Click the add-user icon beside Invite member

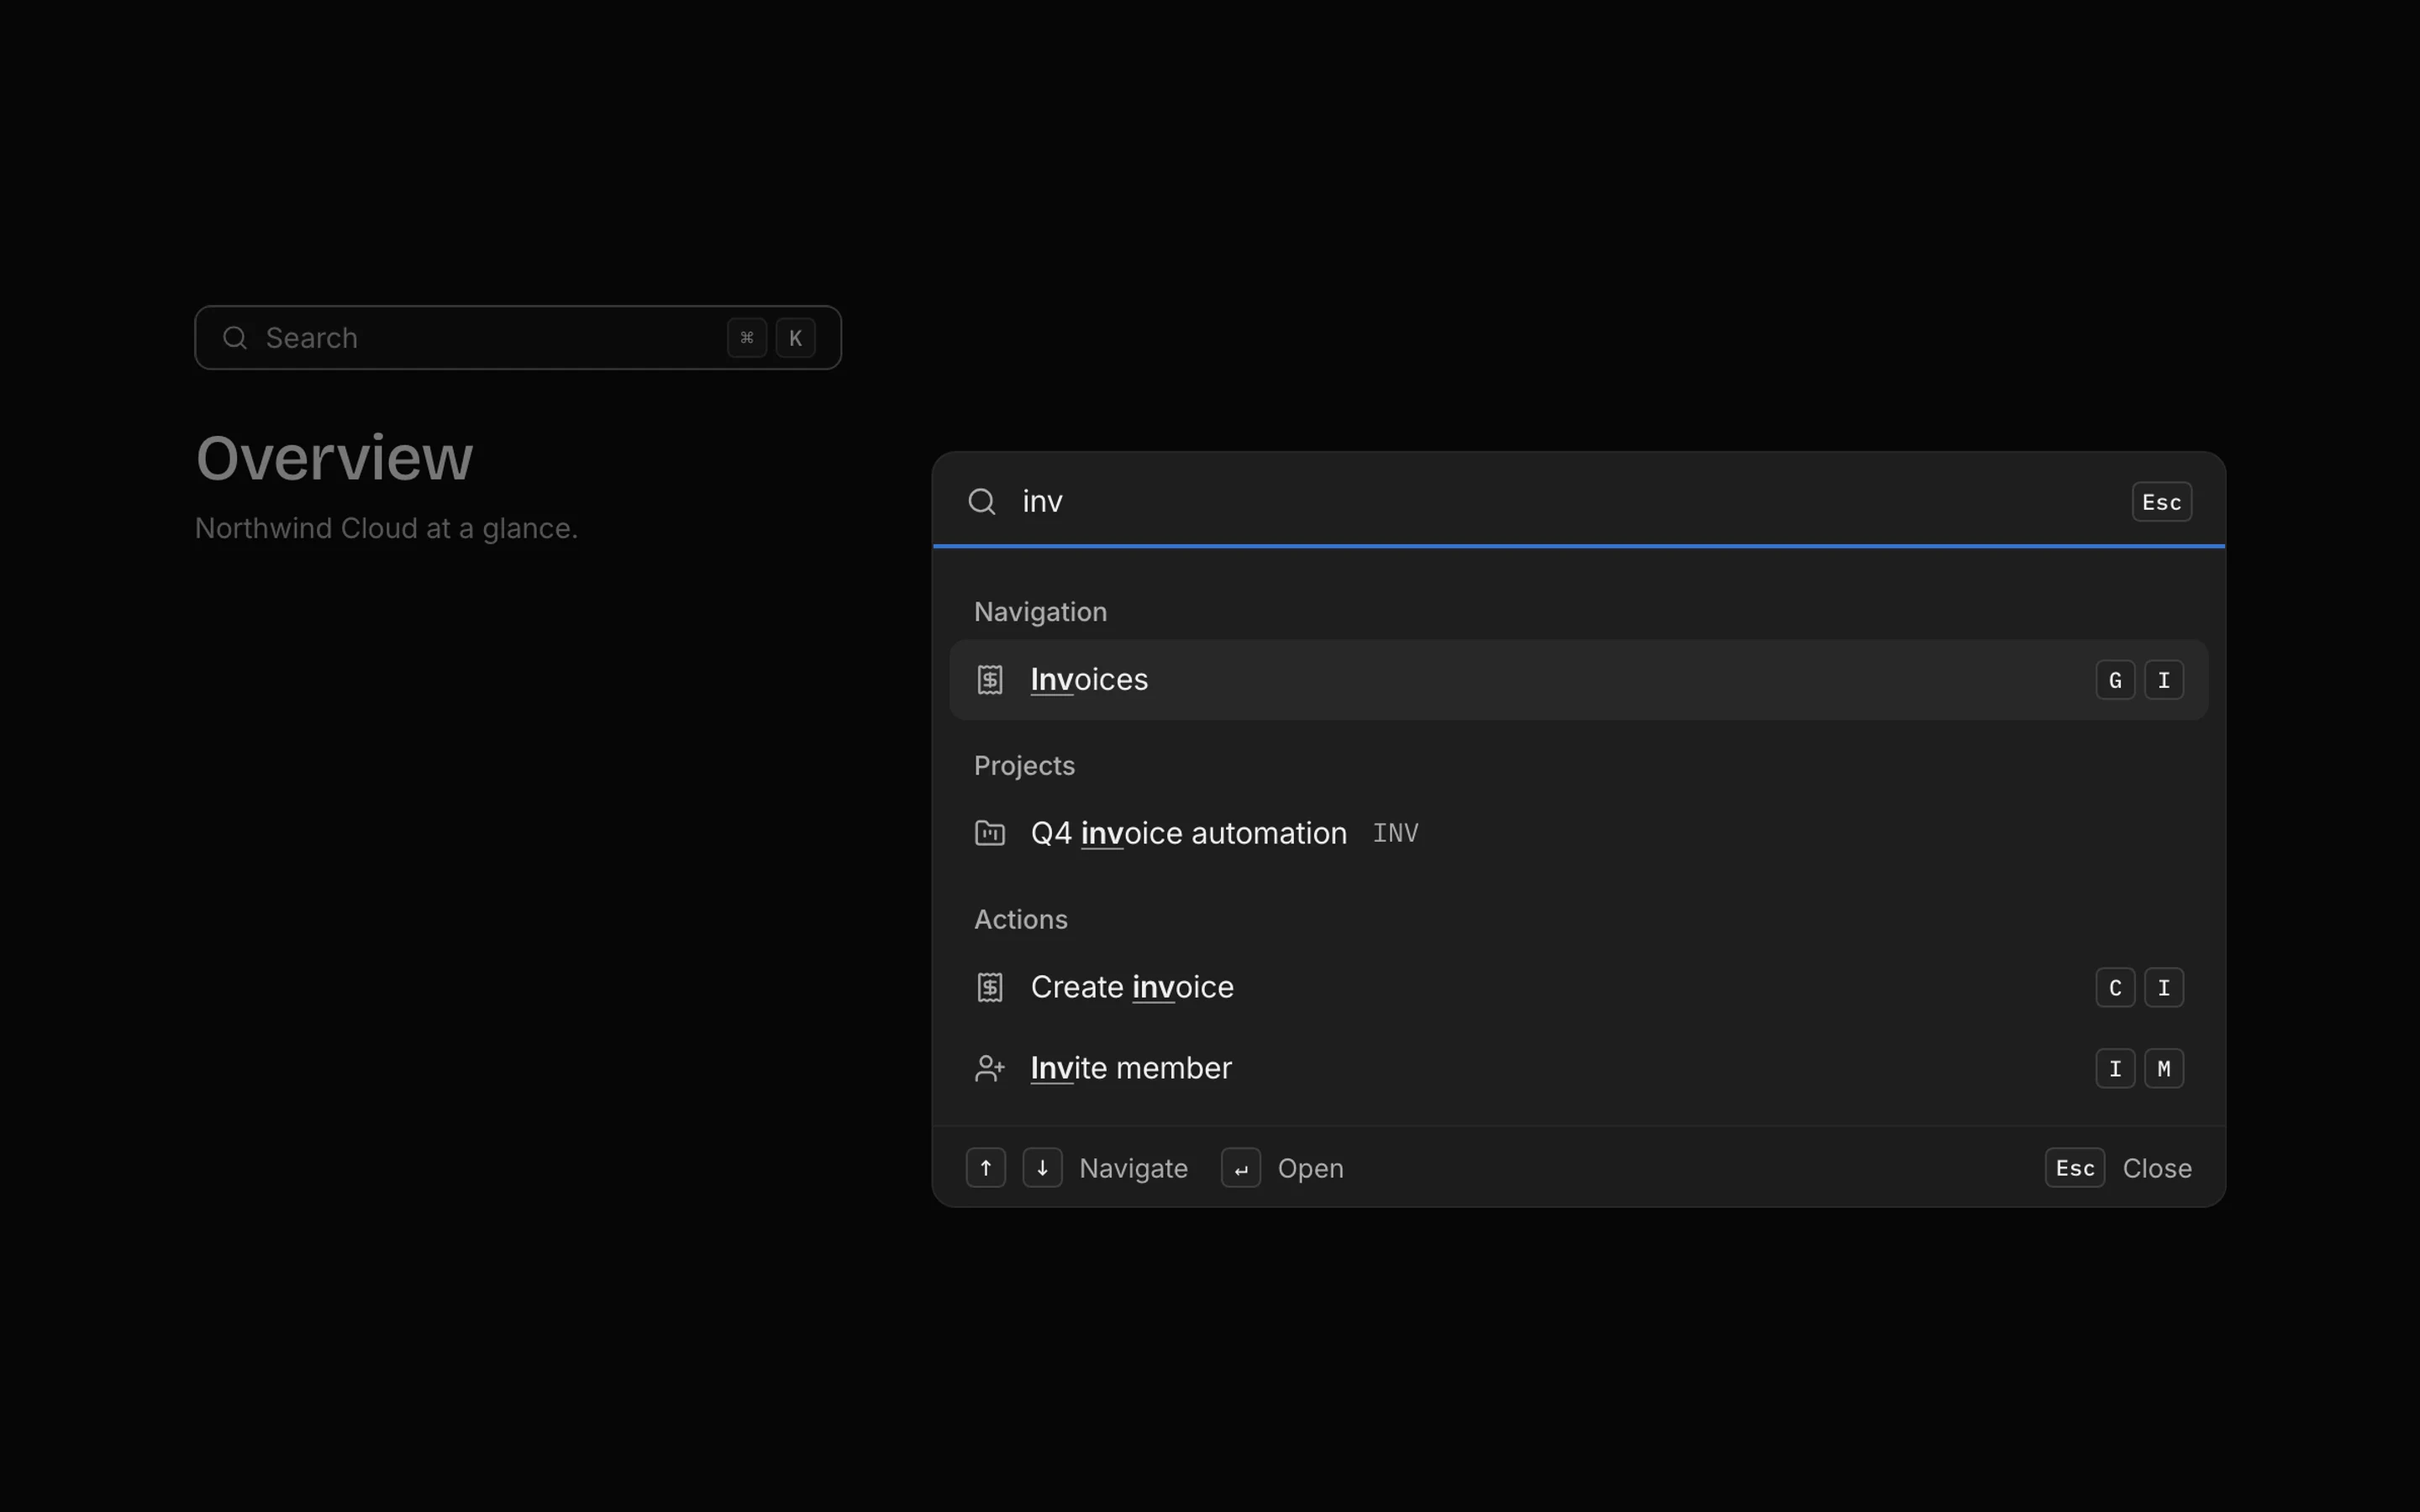tap(990, 1068)
